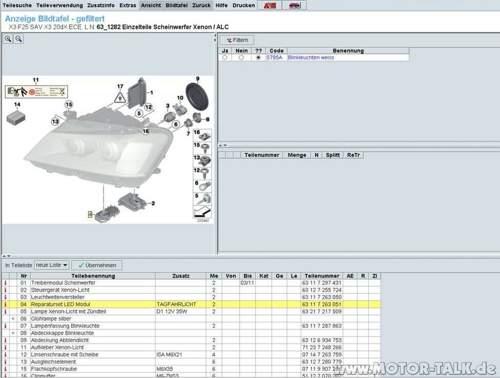Click the Filtern button

237,40
